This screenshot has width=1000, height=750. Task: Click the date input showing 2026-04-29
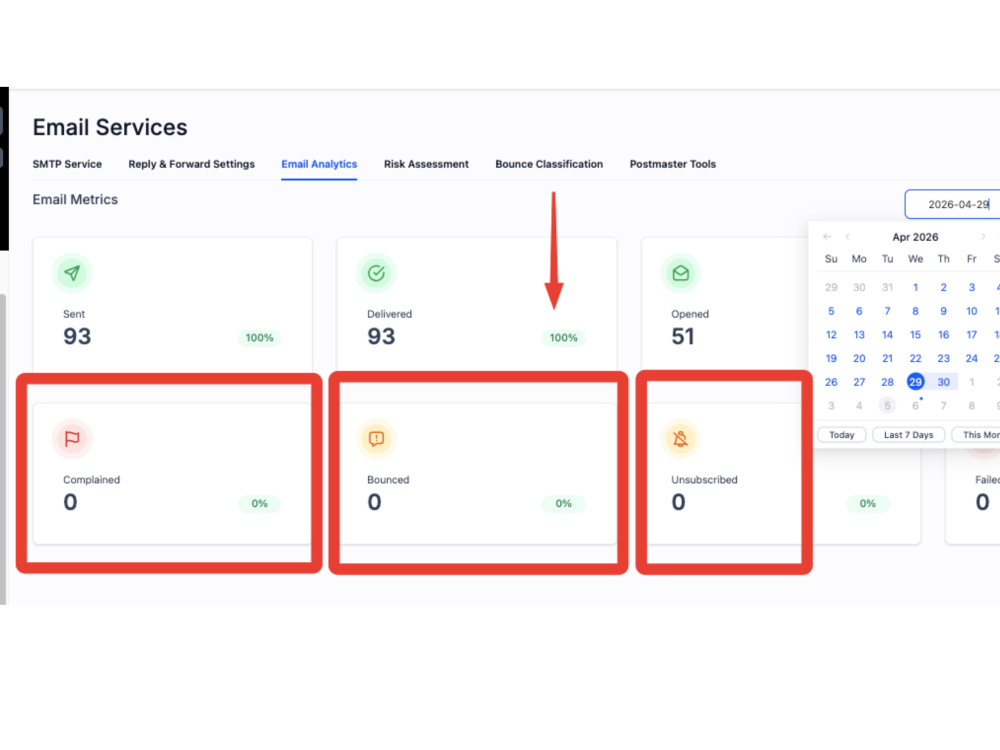pyautogui.click(x=953, y=204)
